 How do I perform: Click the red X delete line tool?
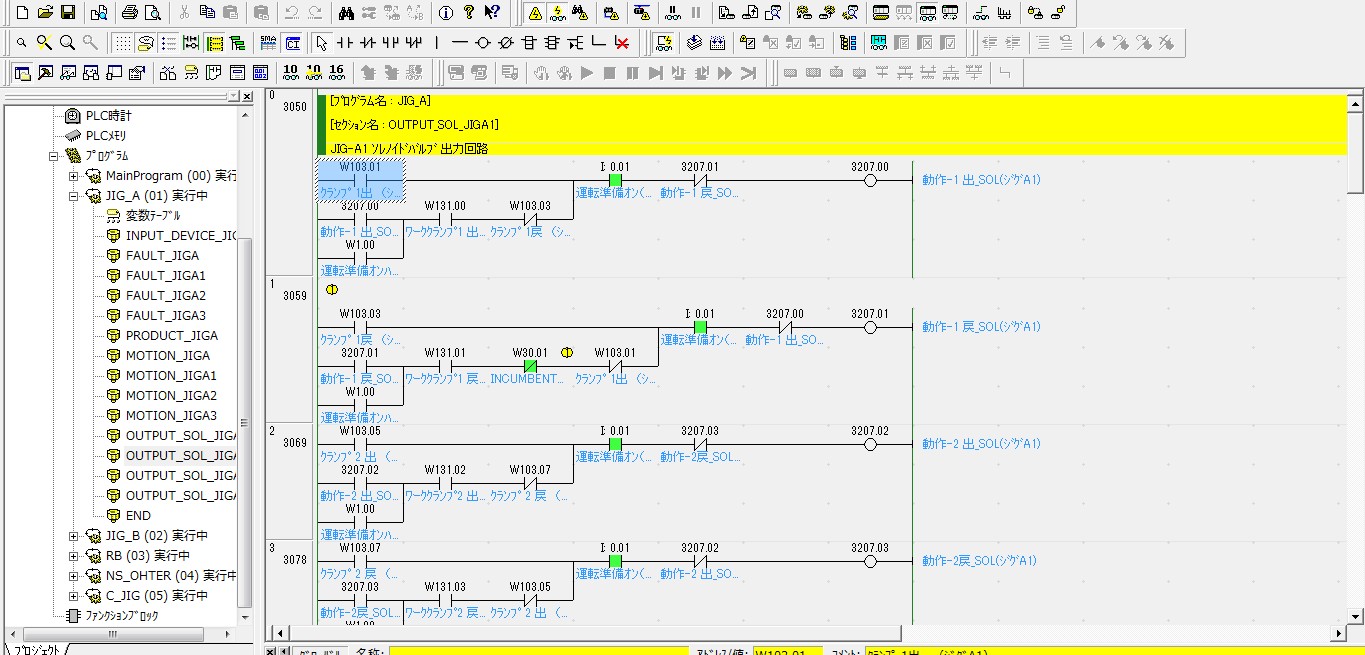pos(622,43)
